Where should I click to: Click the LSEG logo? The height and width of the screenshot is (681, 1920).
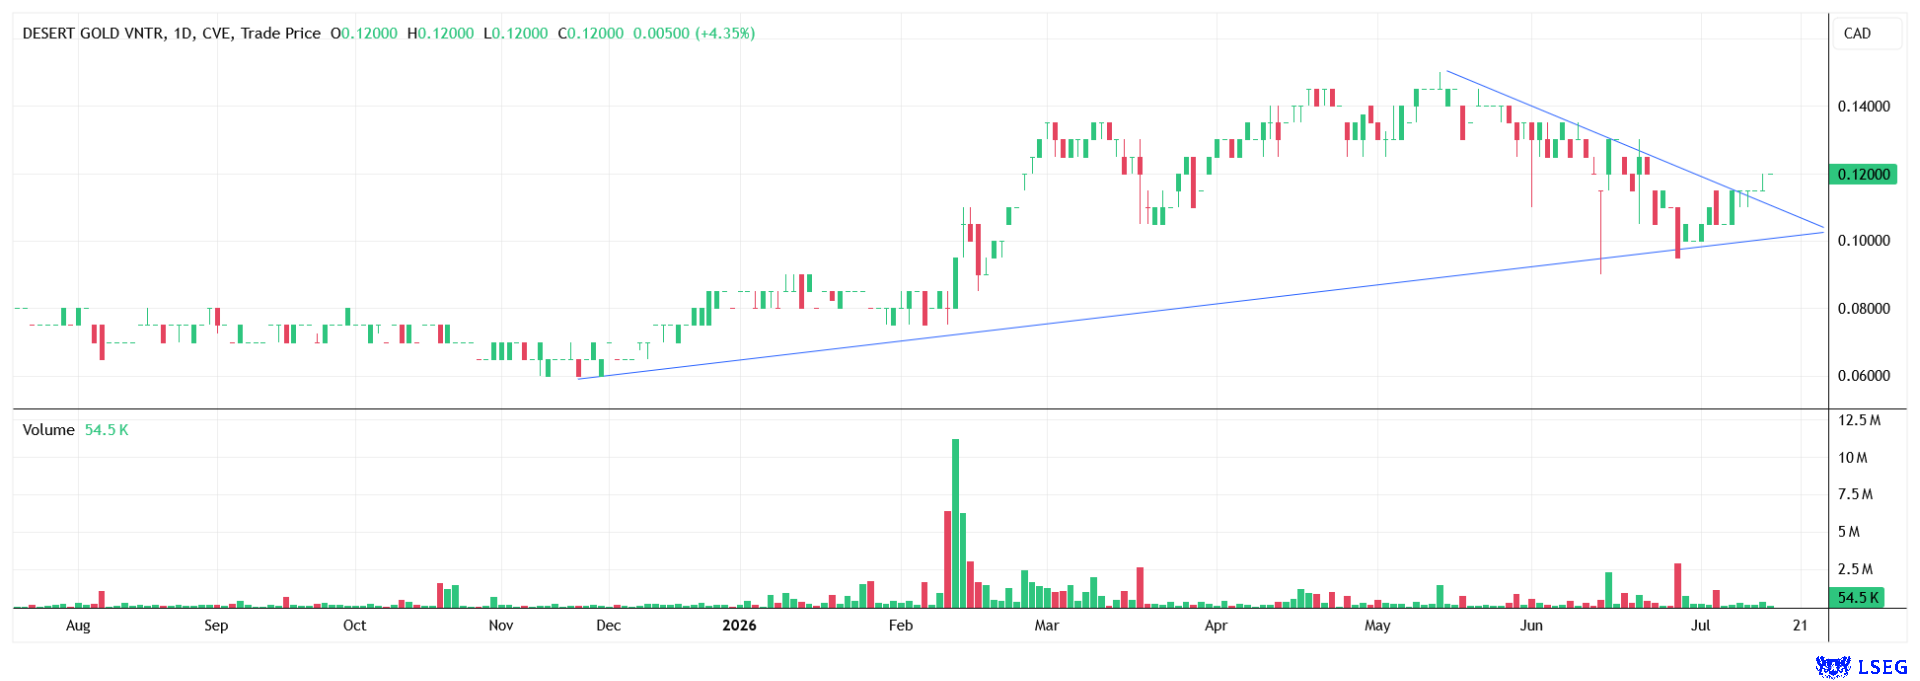coord(1861,667)
